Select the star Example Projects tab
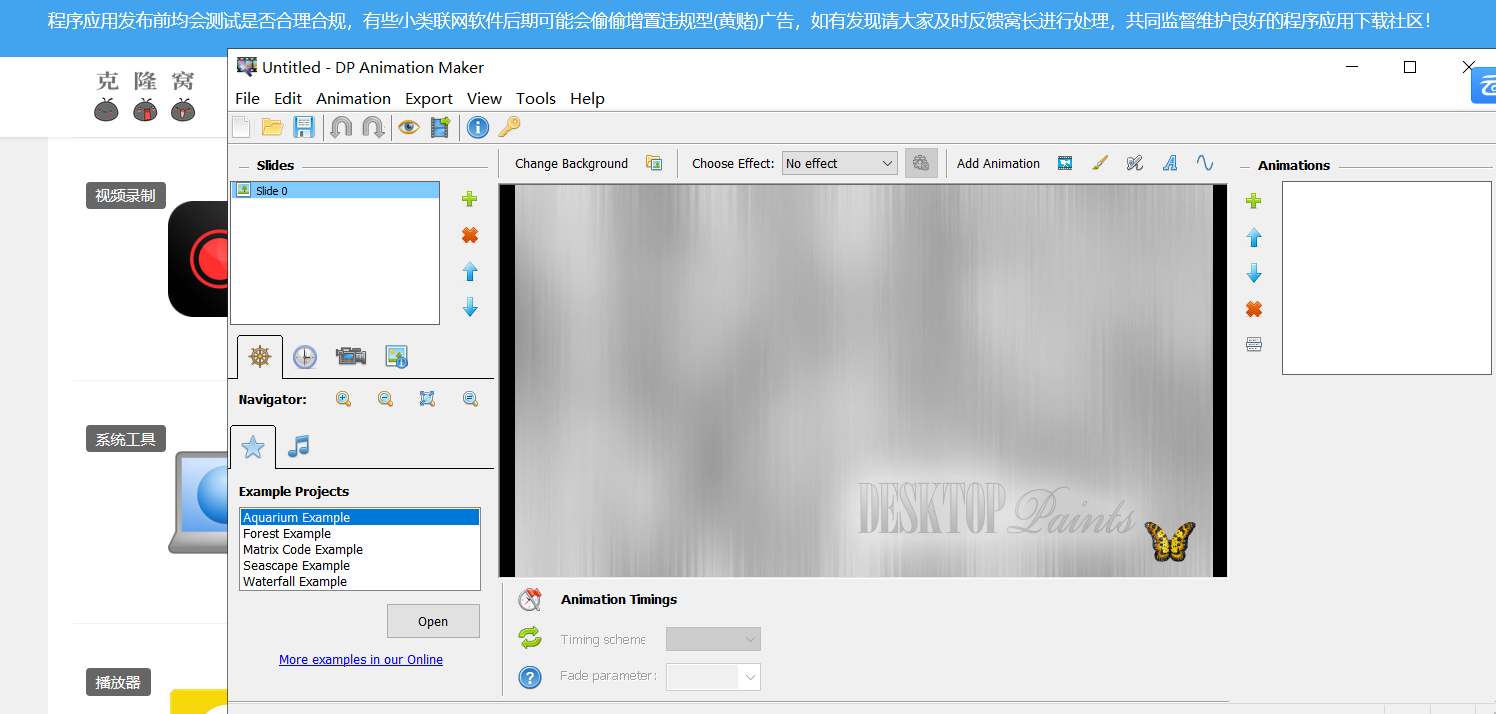Image resolution: width=1496 pixels, height=714 pixels. [x=253, y=447]
